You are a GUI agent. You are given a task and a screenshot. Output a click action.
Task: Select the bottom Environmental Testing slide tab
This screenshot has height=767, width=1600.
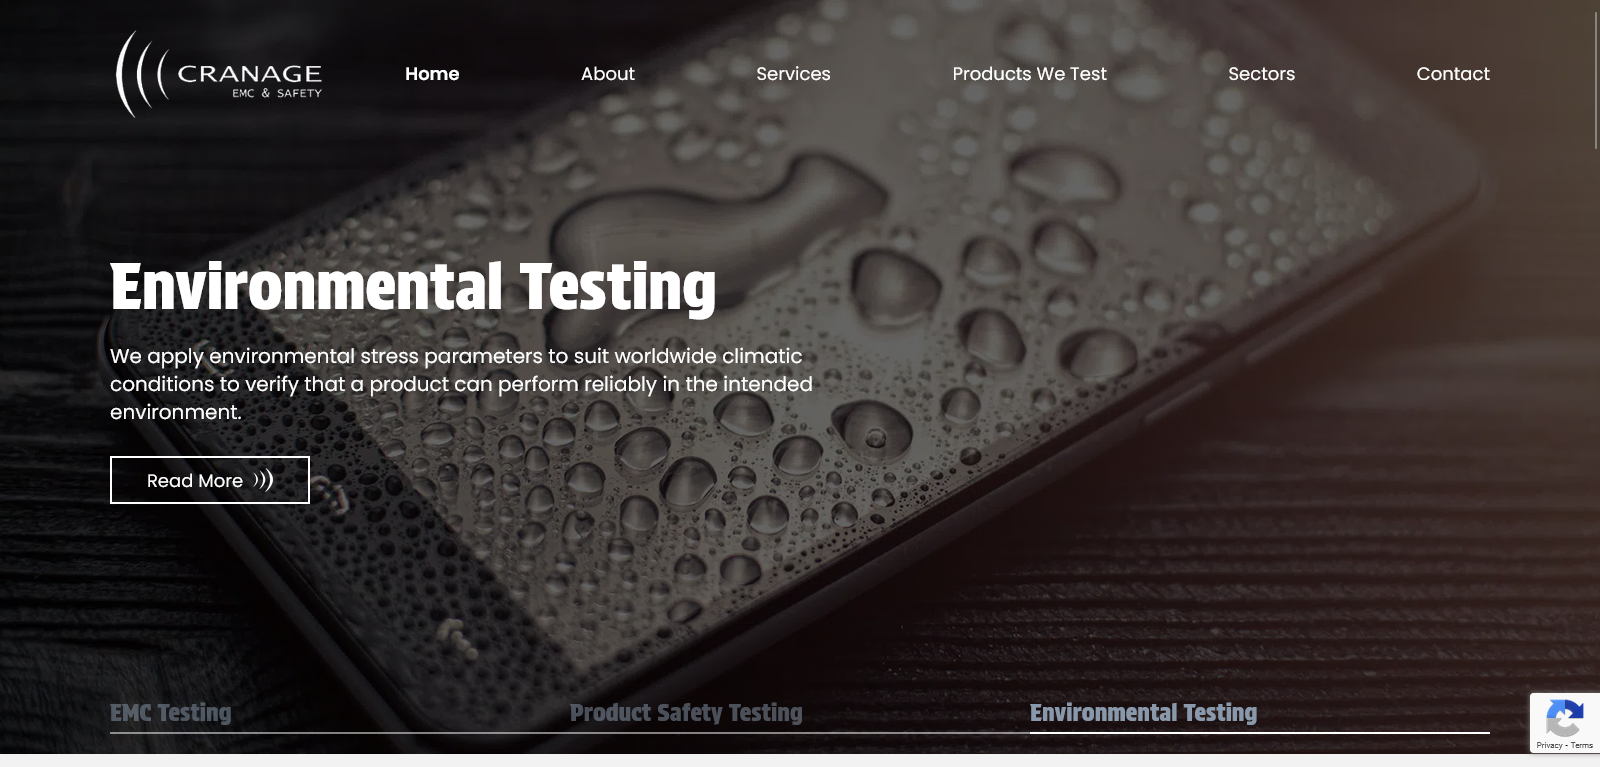point(1143,713)
